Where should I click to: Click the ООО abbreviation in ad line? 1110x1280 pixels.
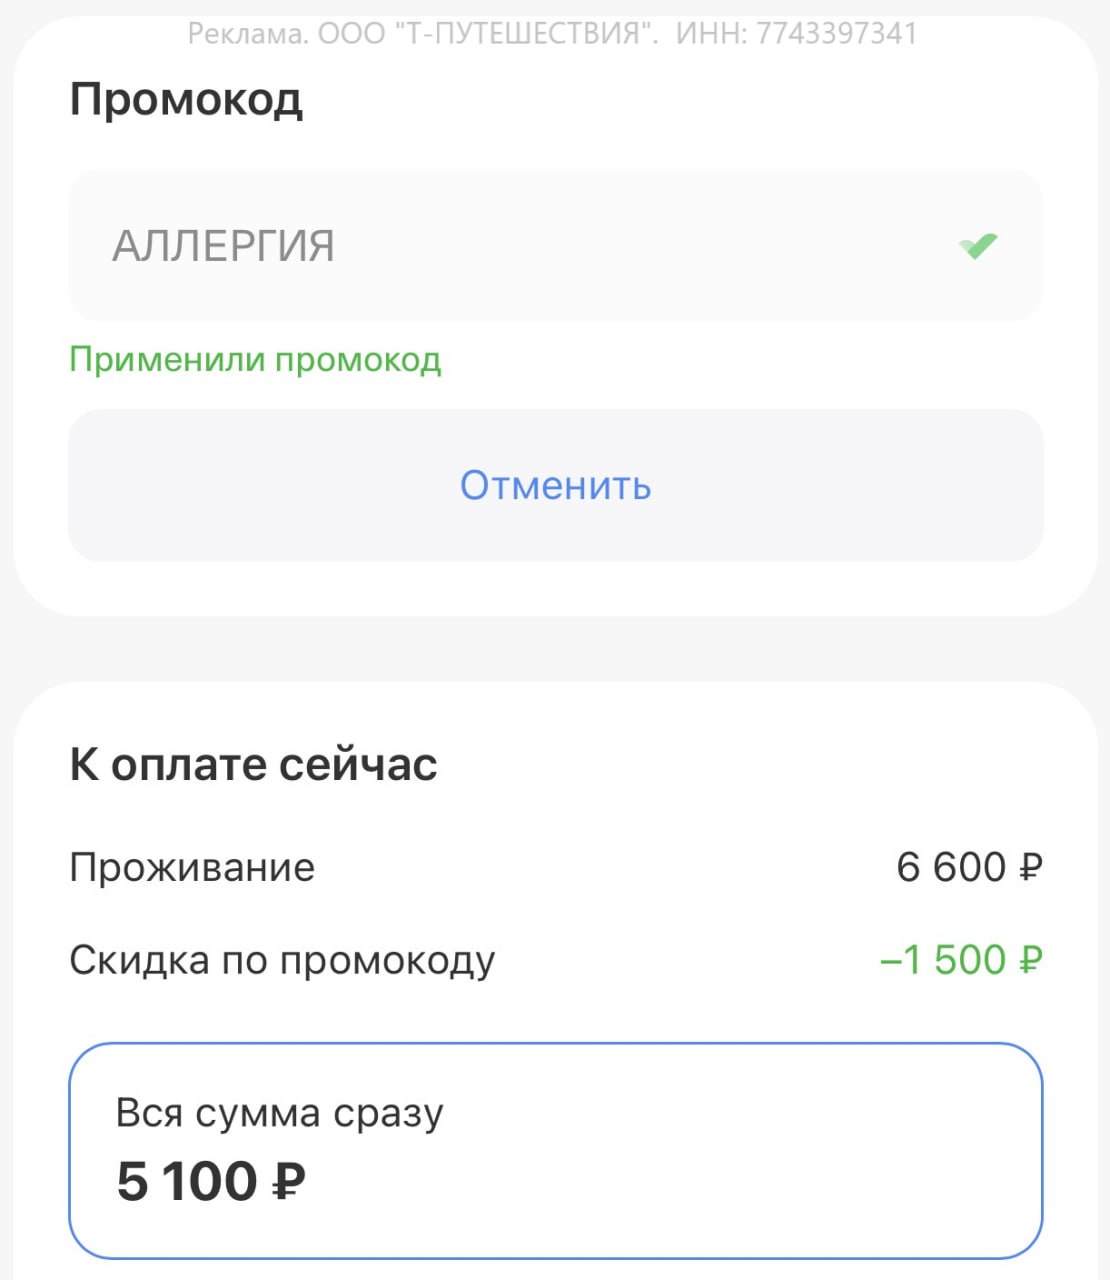(351, 34)
